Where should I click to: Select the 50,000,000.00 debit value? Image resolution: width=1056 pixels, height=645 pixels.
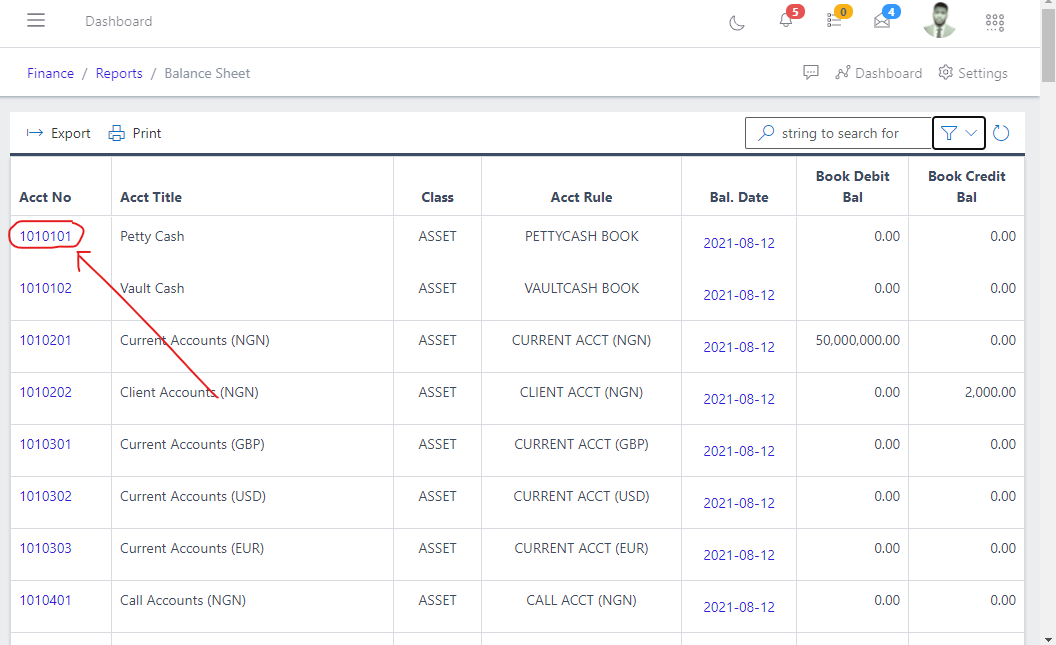click(857, 340)
